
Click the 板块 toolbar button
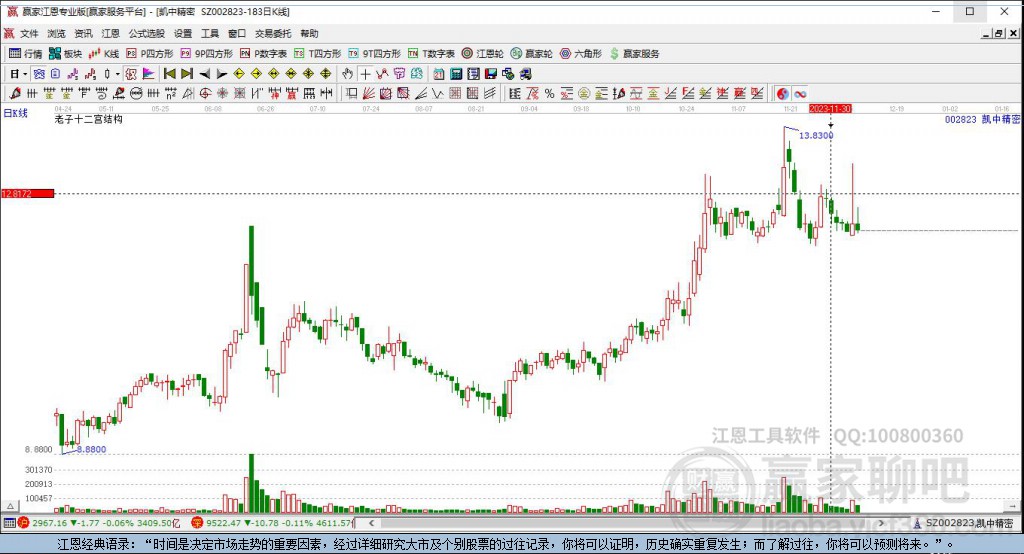coord(65,54)
